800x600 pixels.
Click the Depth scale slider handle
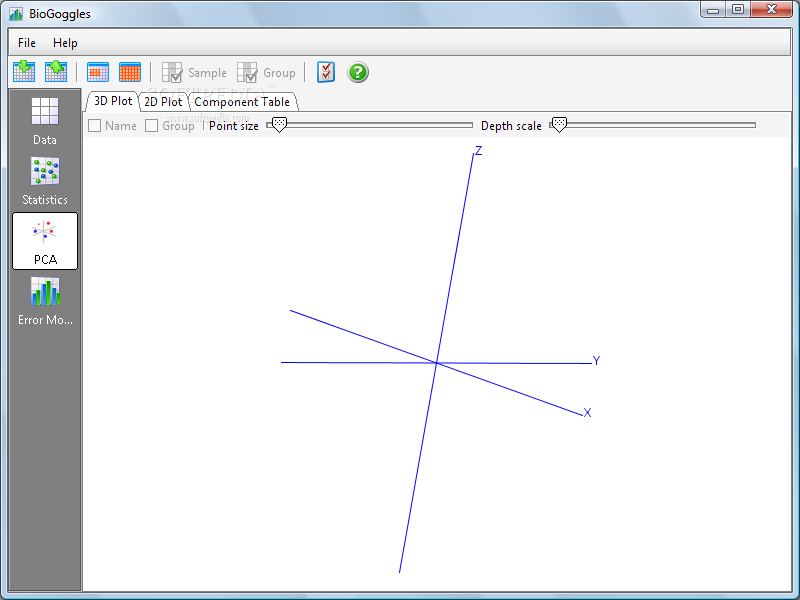coord(559,124)
